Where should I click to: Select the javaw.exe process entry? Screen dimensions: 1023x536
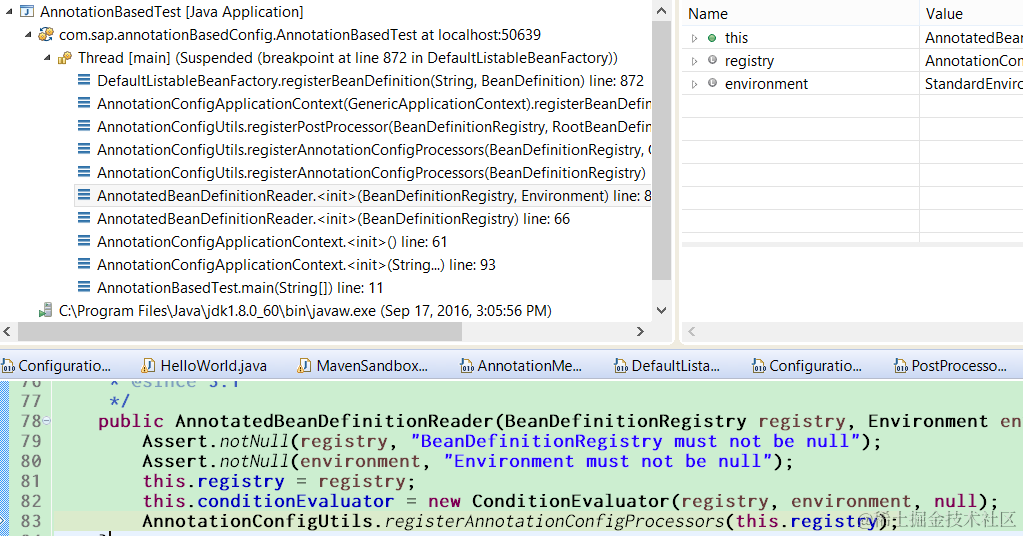point(305,311)
